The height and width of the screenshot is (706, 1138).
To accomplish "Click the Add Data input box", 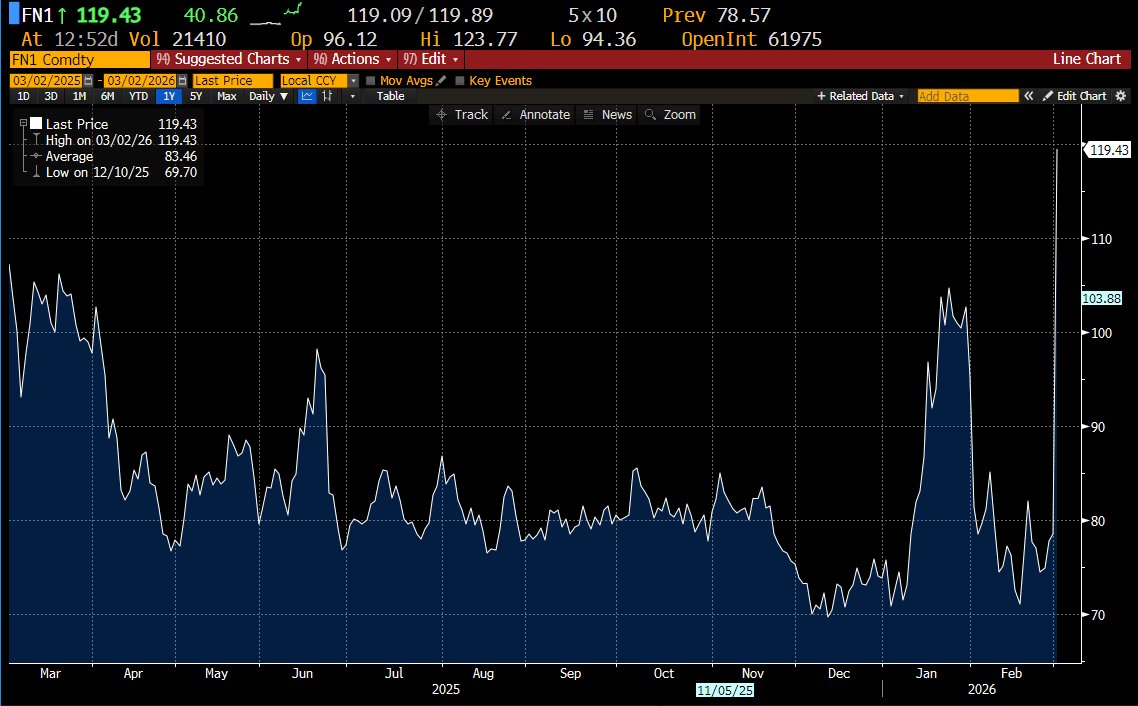I will pos(967,96).
